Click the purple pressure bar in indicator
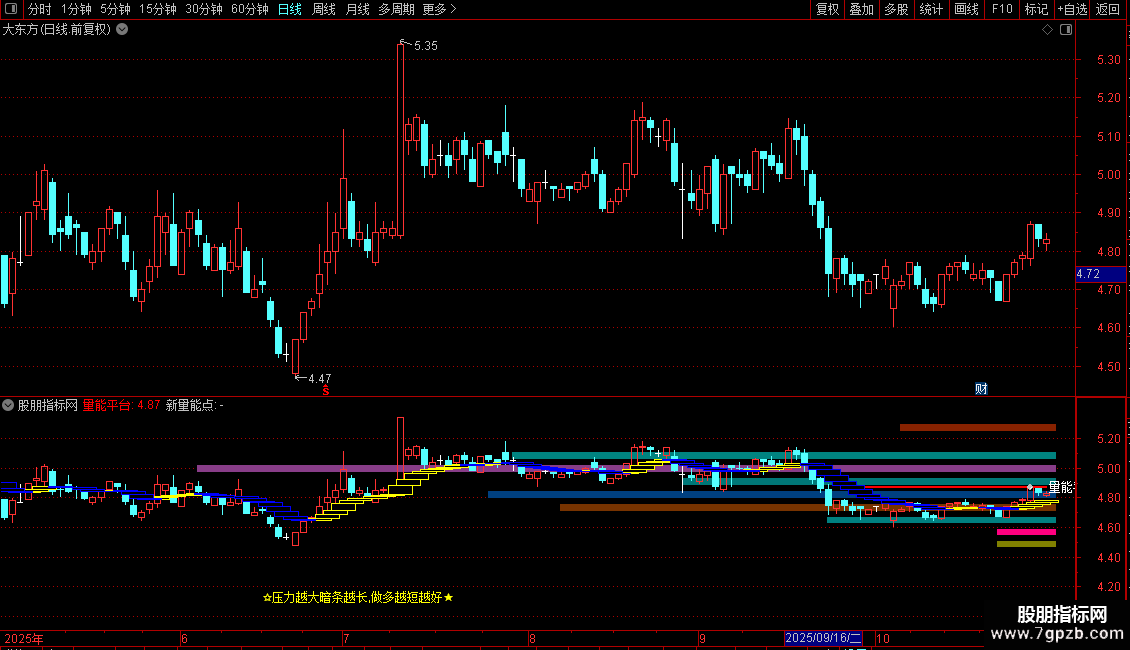The image size is (1130, 650). [x=626, y=468]
